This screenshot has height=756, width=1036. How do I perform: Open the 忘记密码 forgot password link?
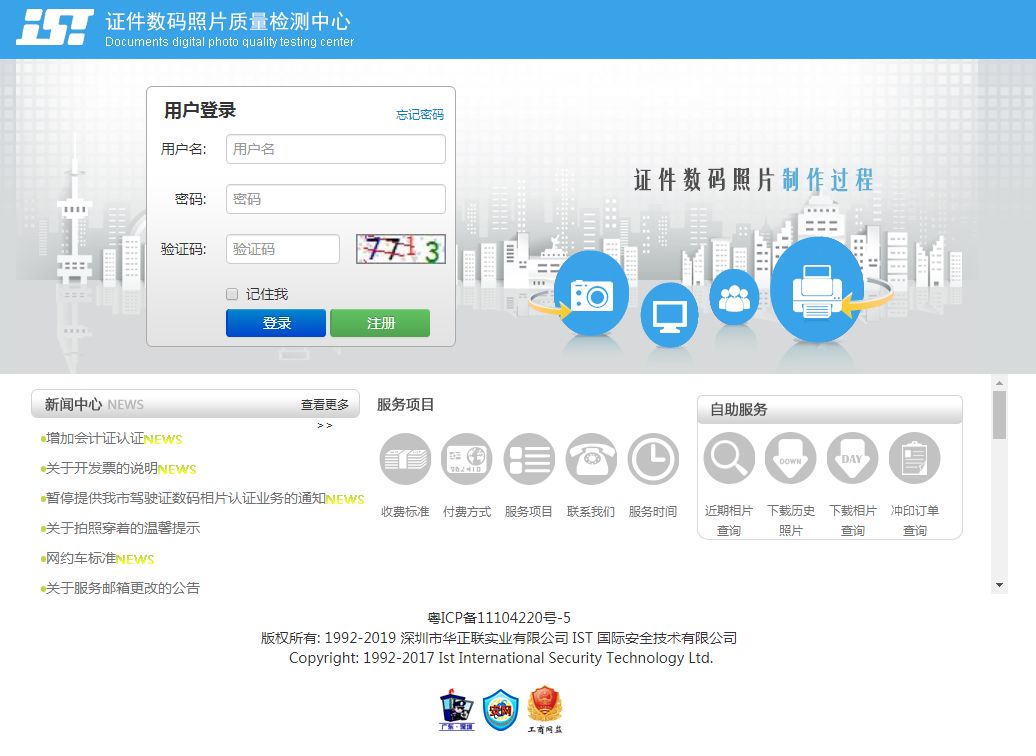point(422,114)
